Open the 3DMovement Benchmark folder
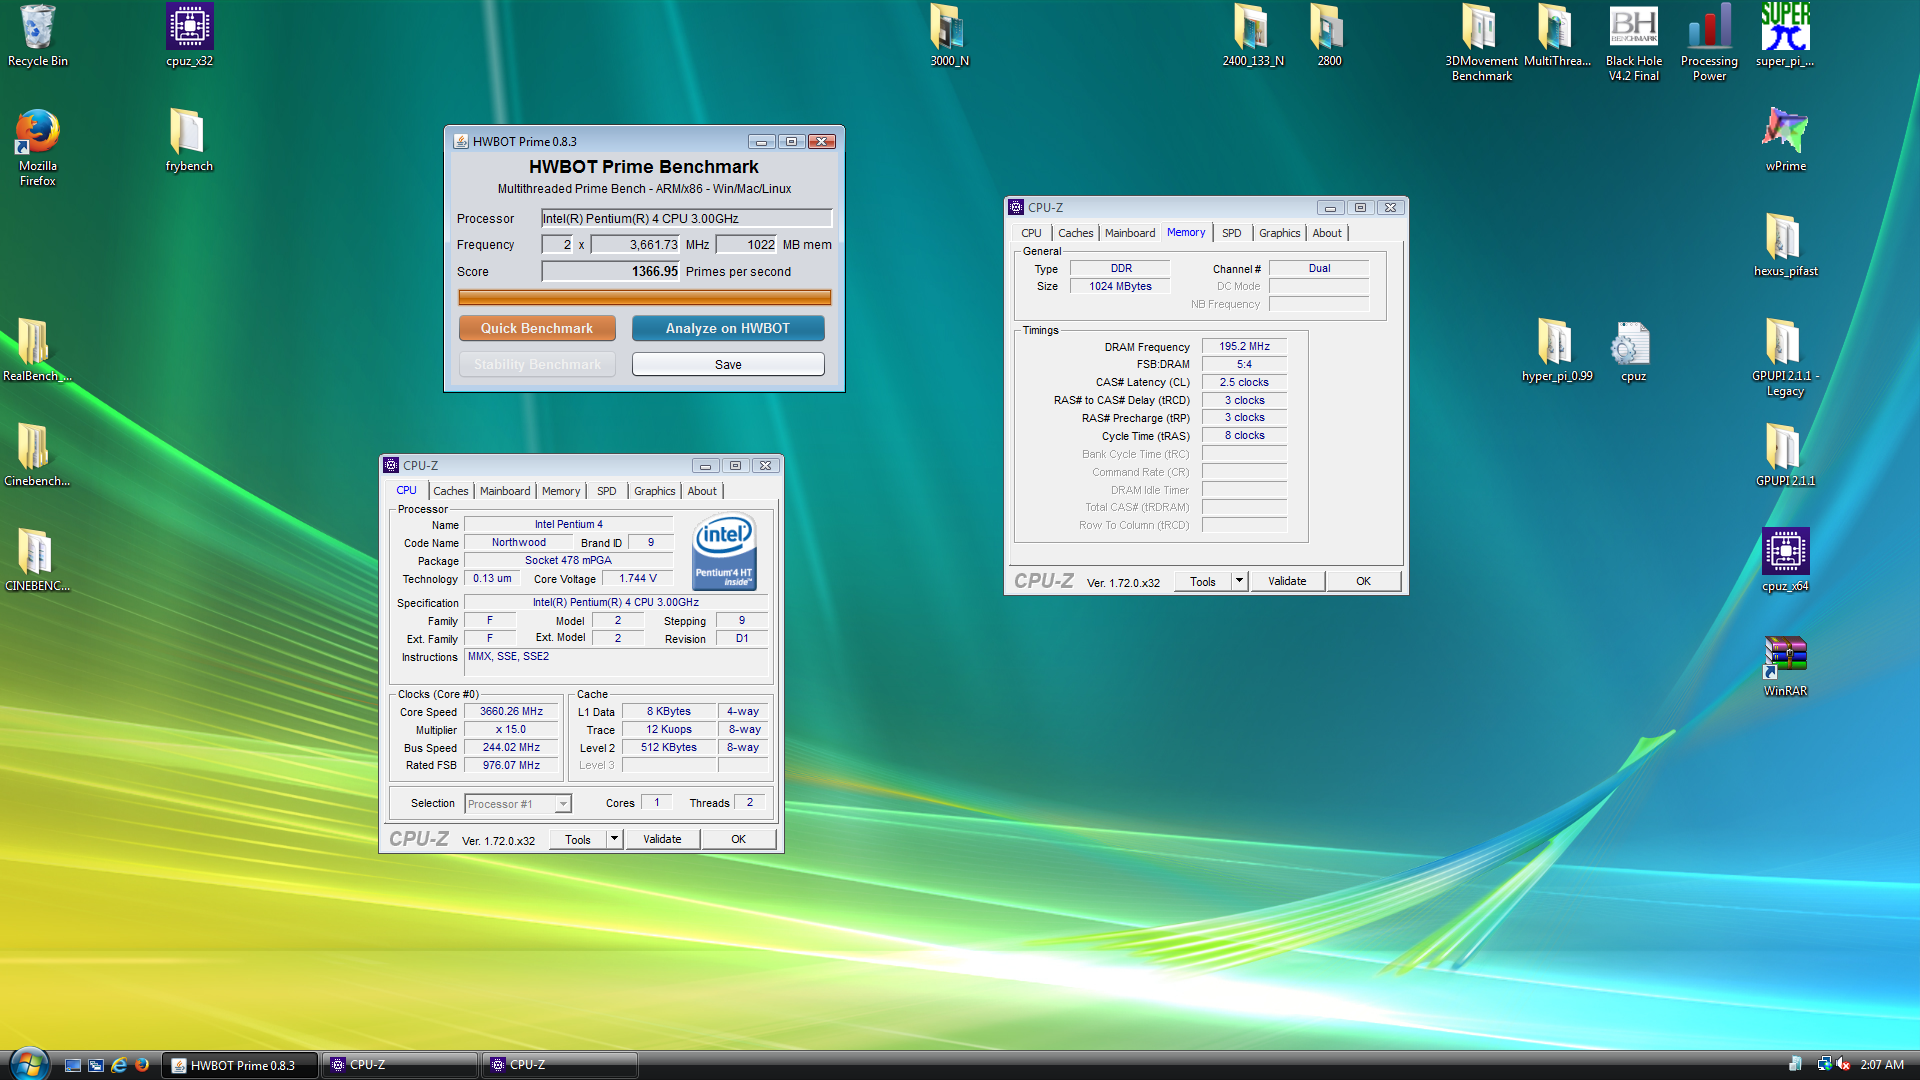Screen dimensions: 1920x1080 click(x=1481, y=43)
